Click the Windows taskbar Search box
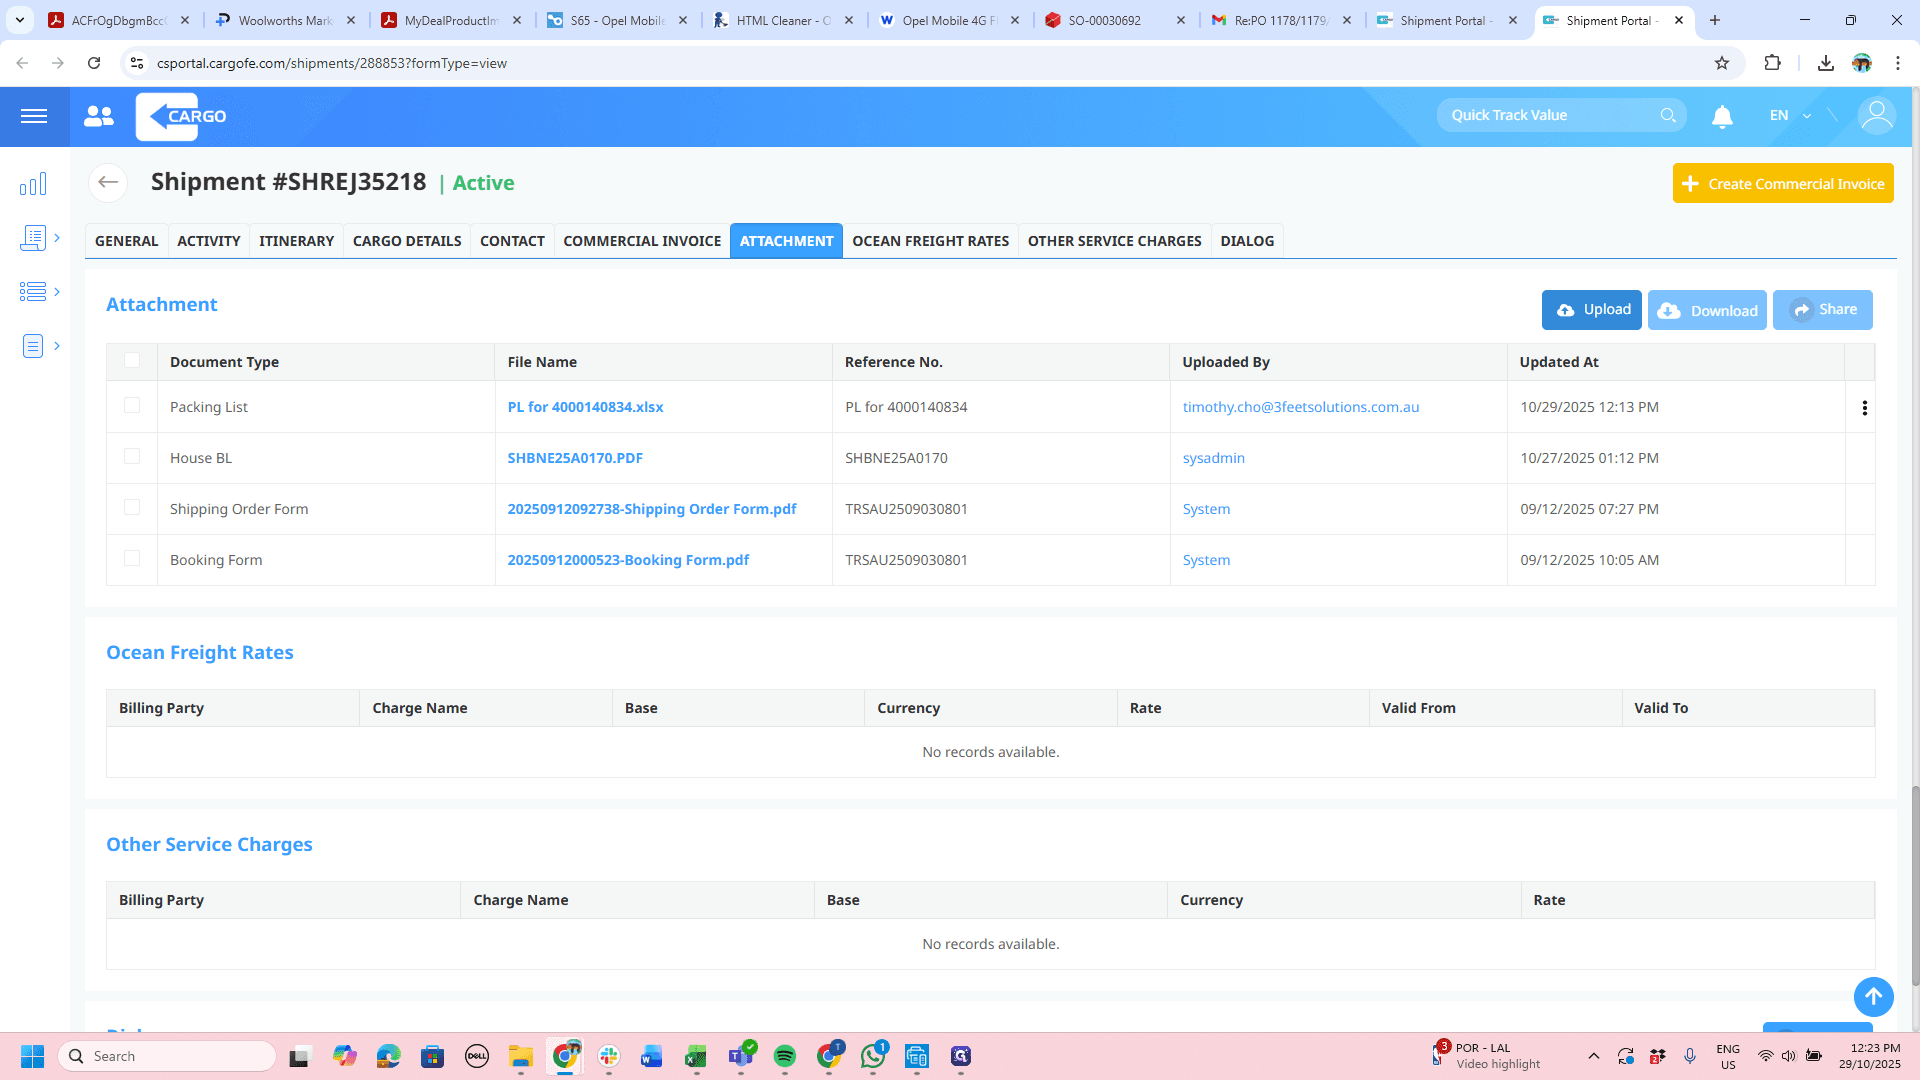This screenshot has height=1080, width=1920. point(168,1056)
